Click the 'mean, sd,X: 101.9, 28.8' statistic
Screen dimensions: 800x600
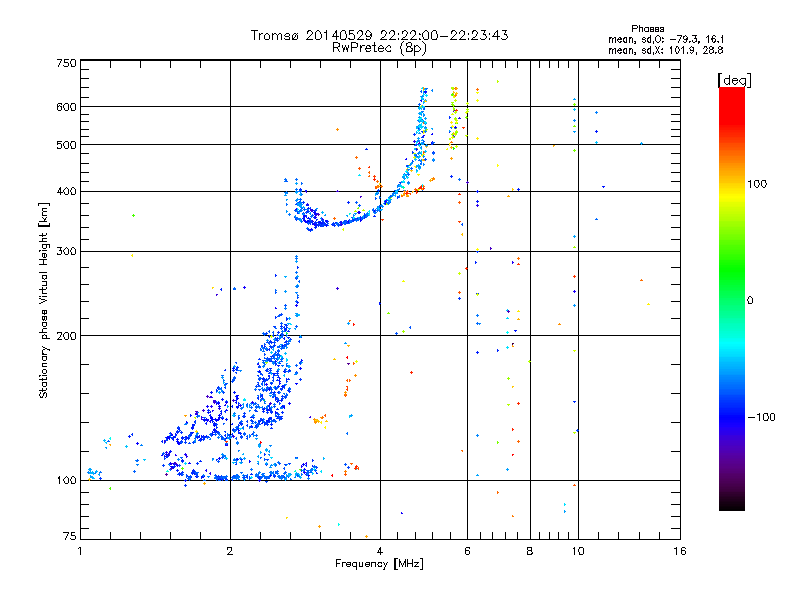coord(666,50)
